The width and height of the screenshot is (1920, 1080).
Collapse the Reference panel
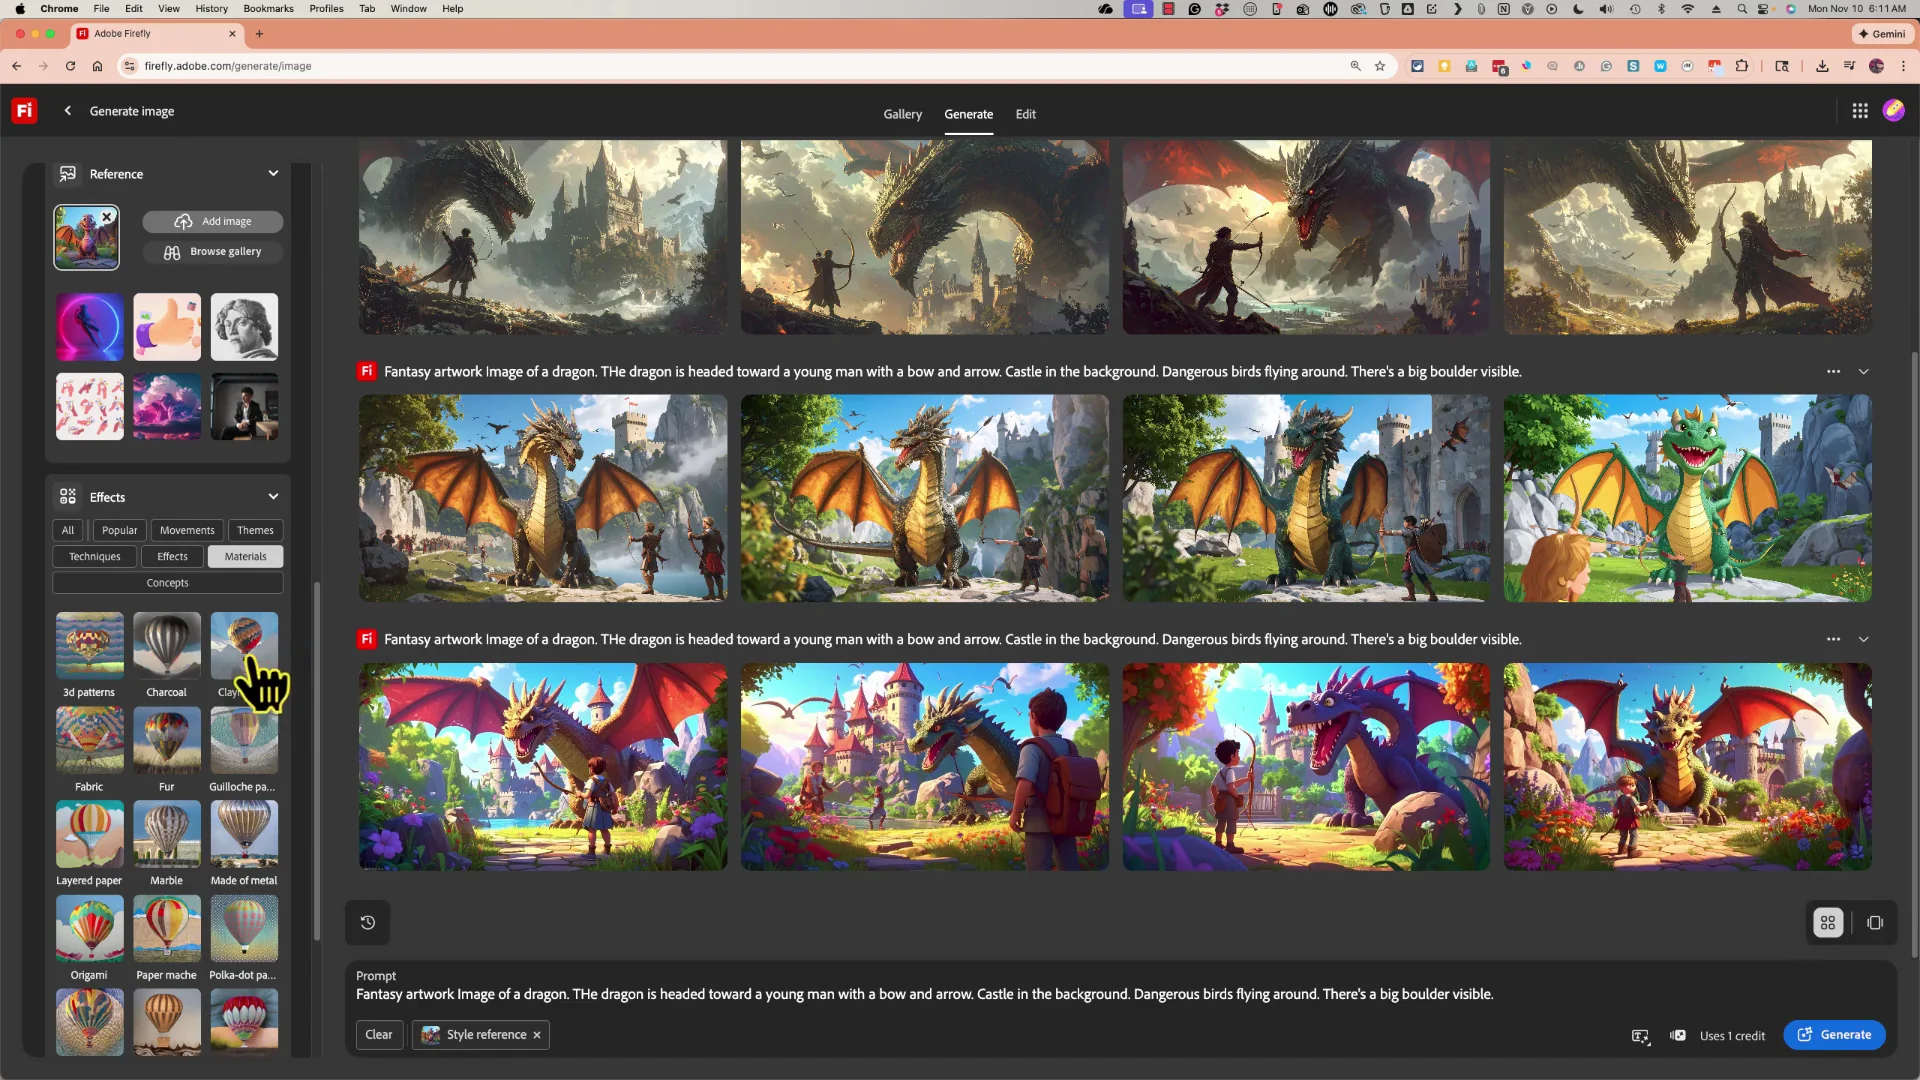(273, 173)
